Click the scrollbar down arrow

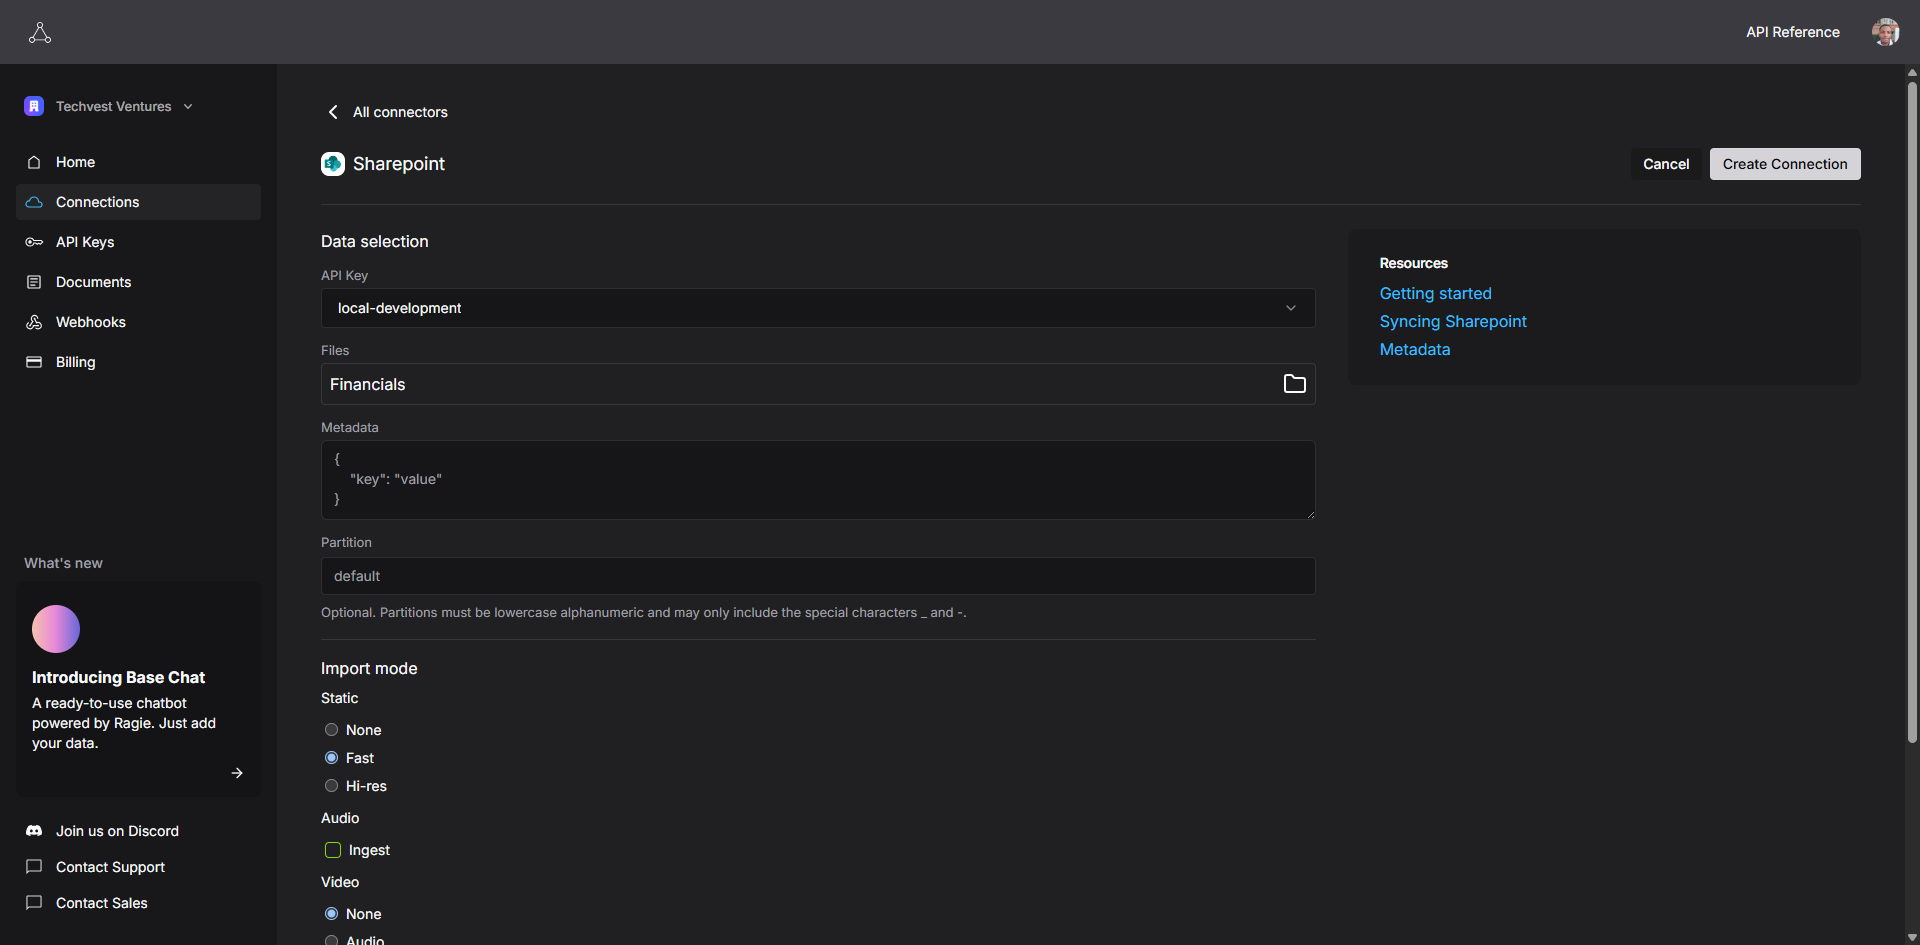click(1912, 938)
